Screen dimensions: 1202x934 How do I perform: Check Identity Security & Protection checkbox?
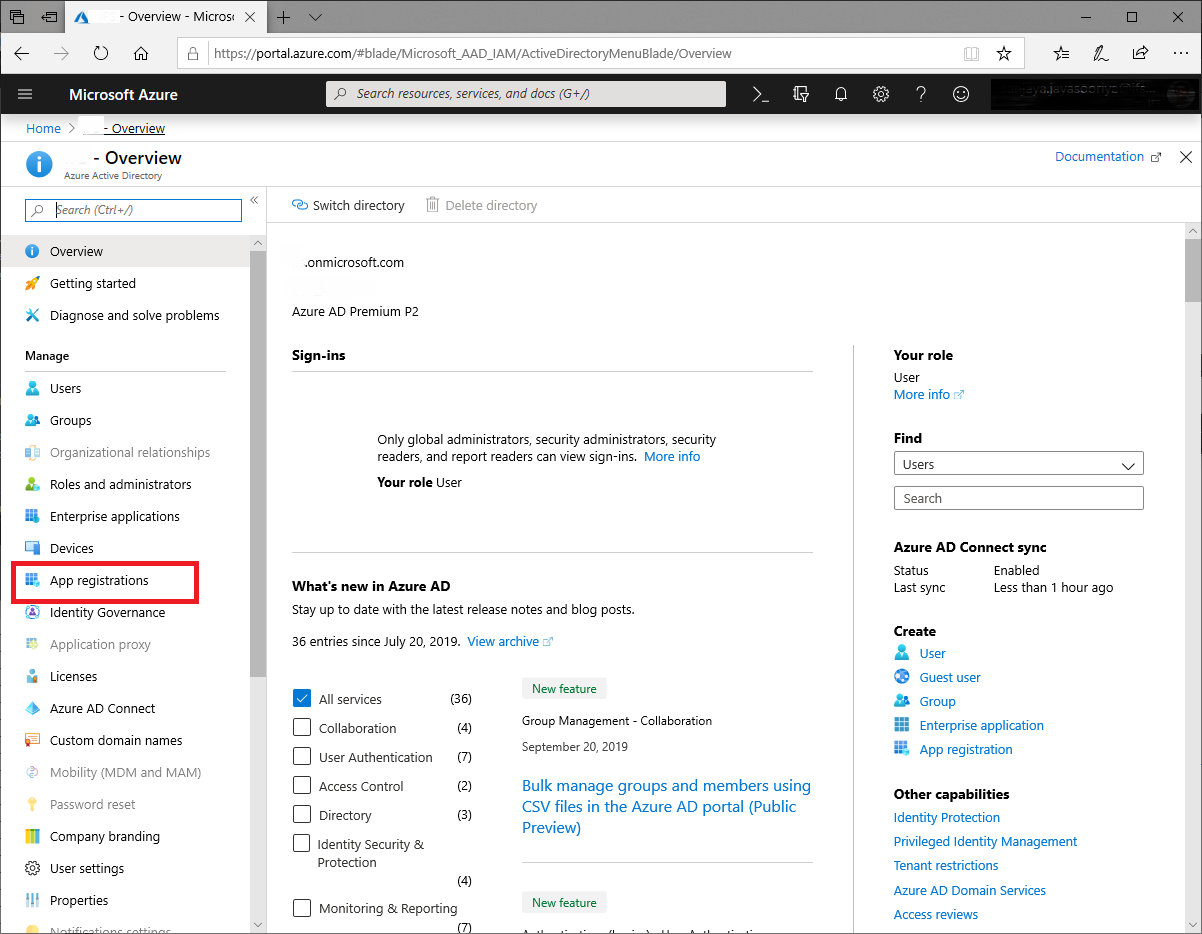coord(302,843)
